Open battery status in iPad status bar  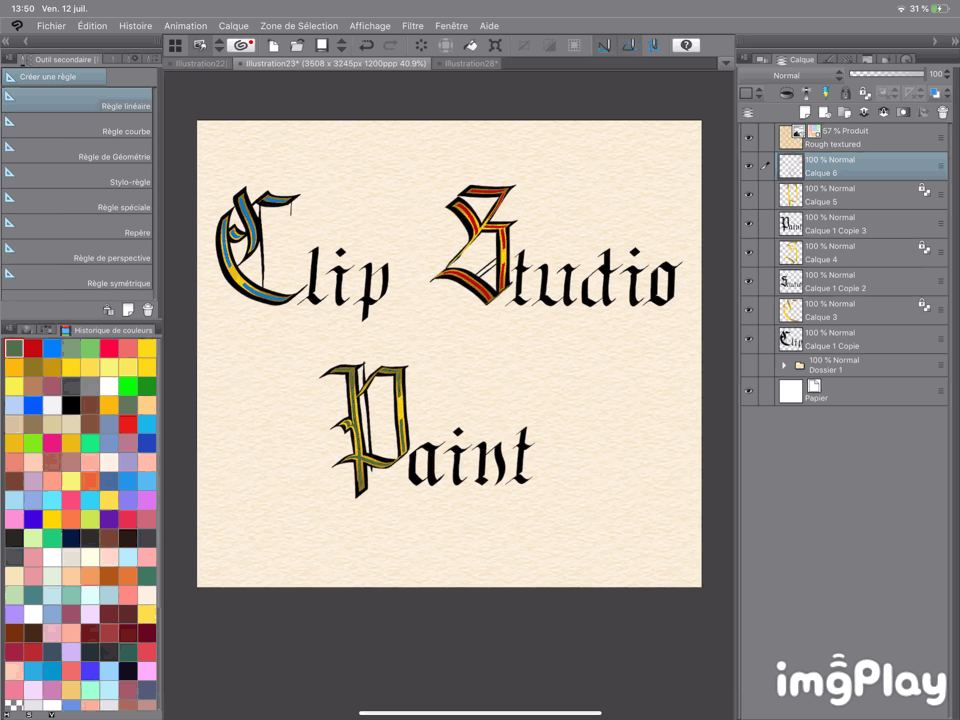click(939, 9)
